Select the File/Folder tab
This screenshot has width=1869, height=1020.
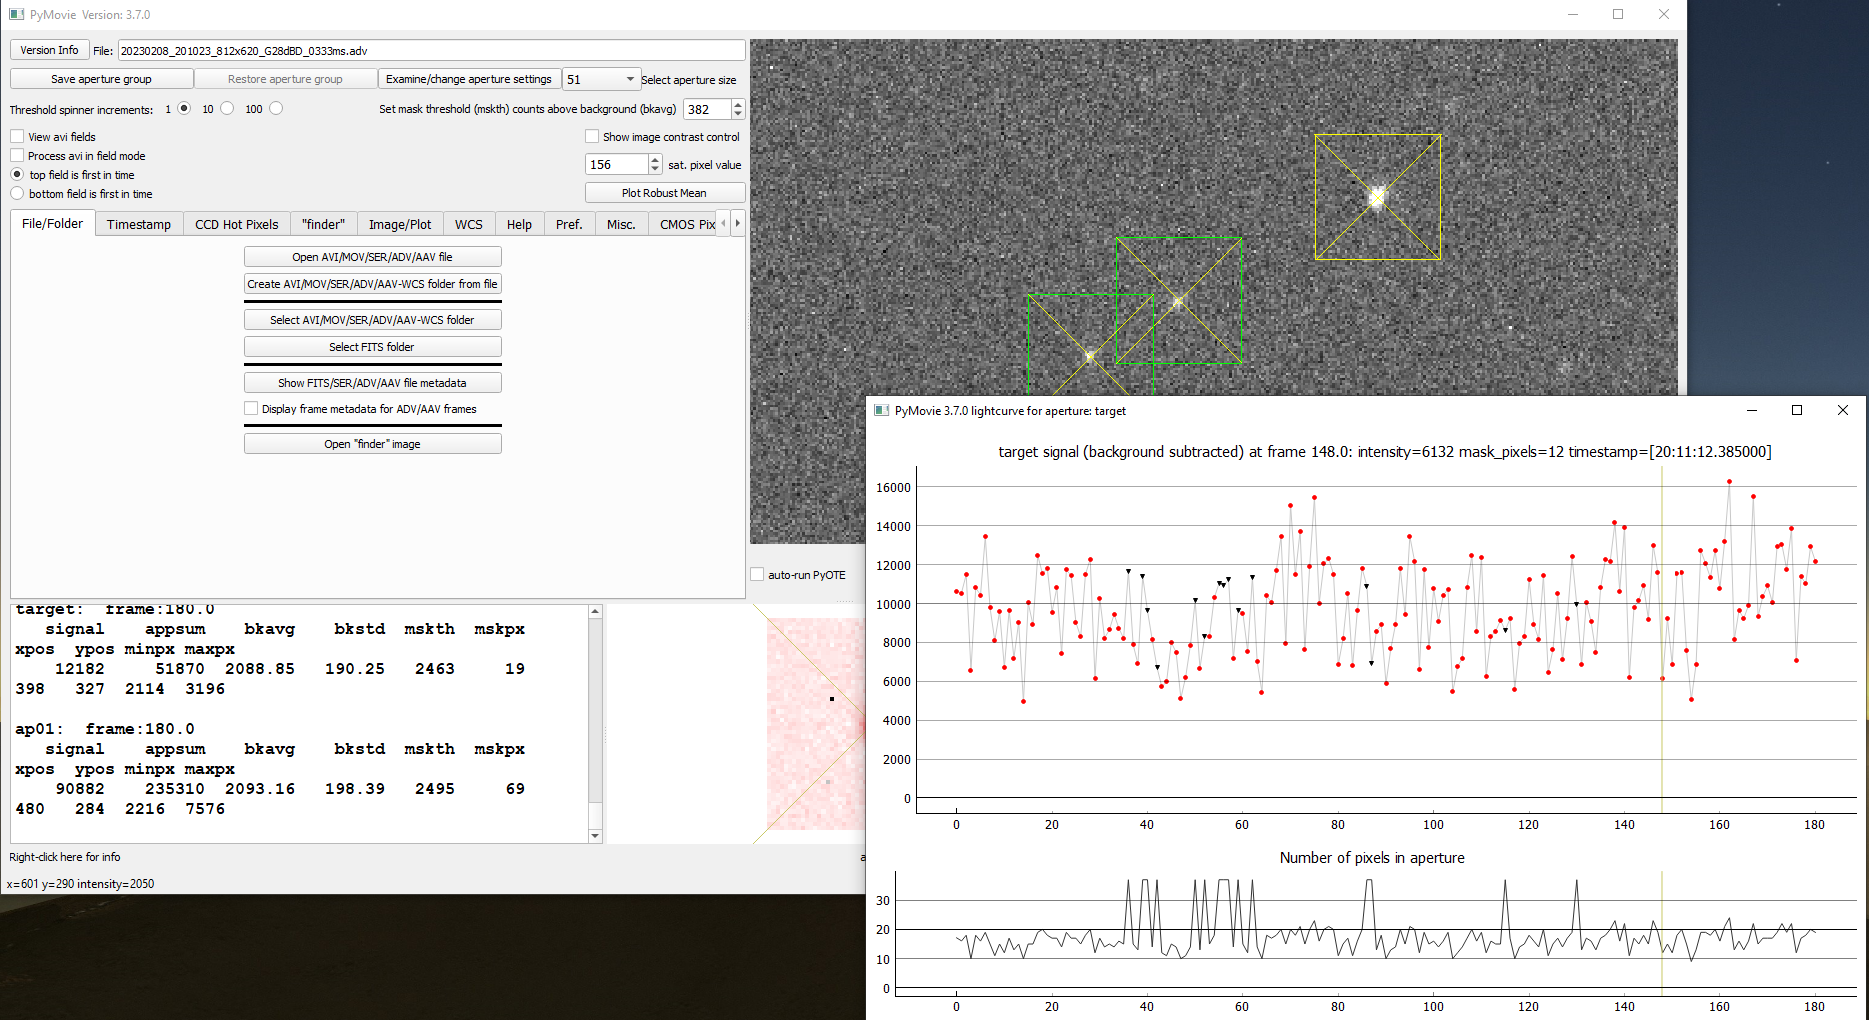pos(53,223)
